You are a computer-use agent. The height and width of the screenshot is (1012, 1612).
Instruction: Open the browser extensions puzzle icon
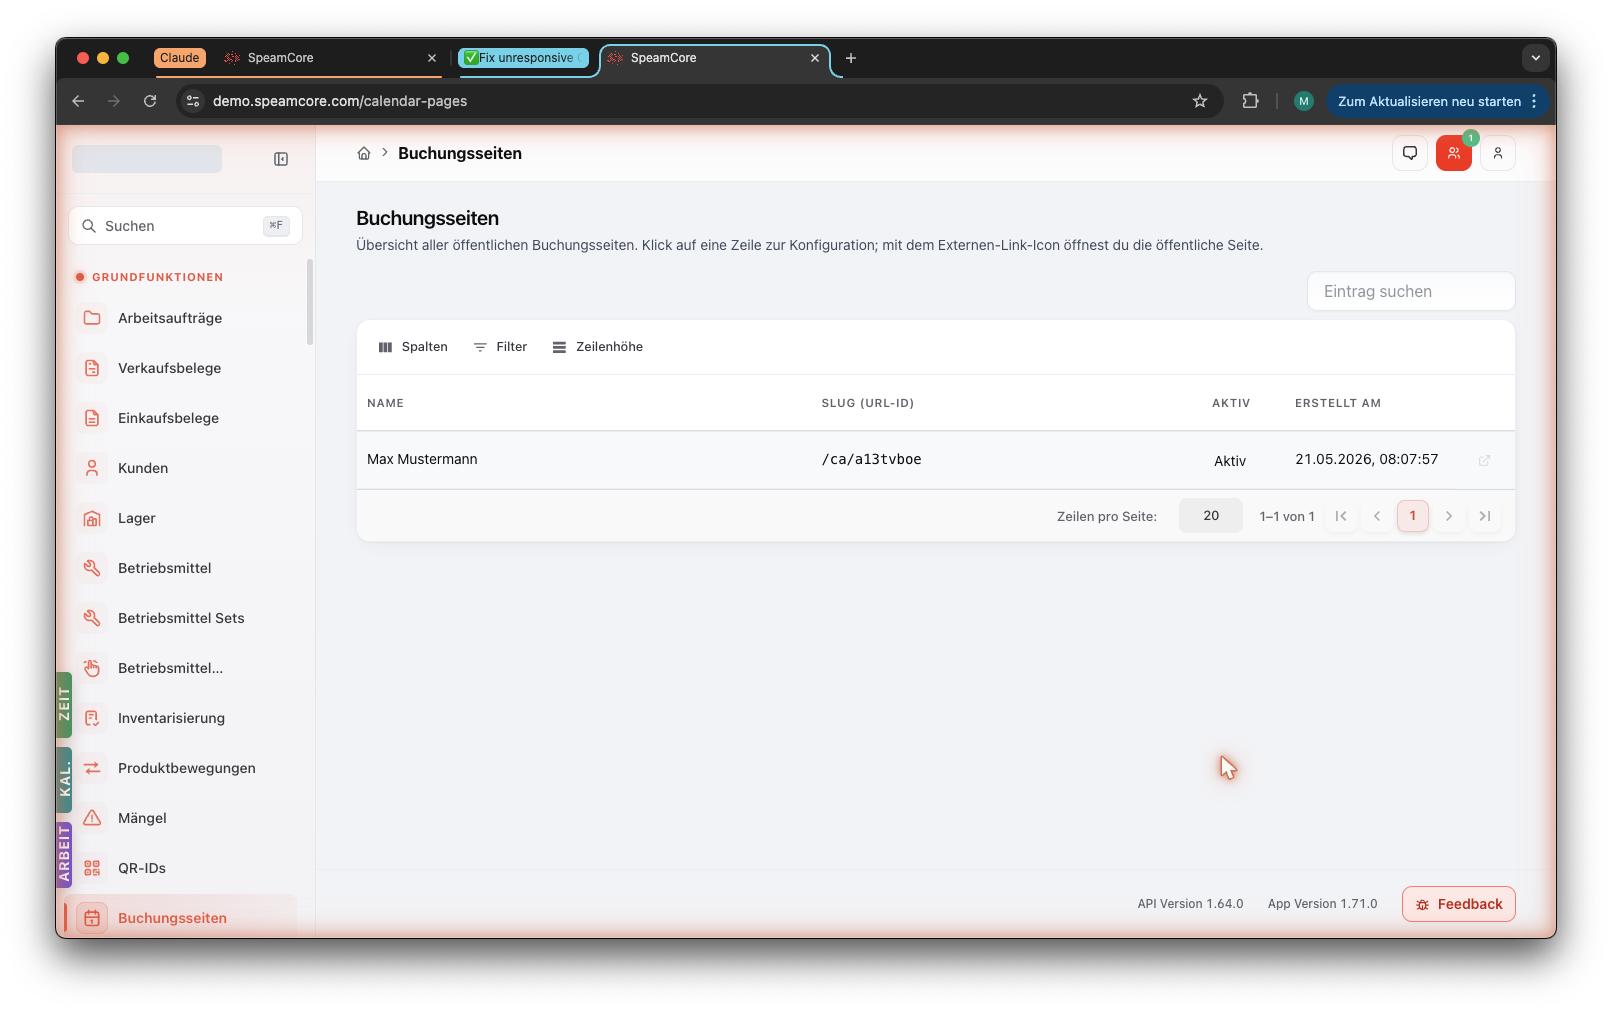(1250, 101)
